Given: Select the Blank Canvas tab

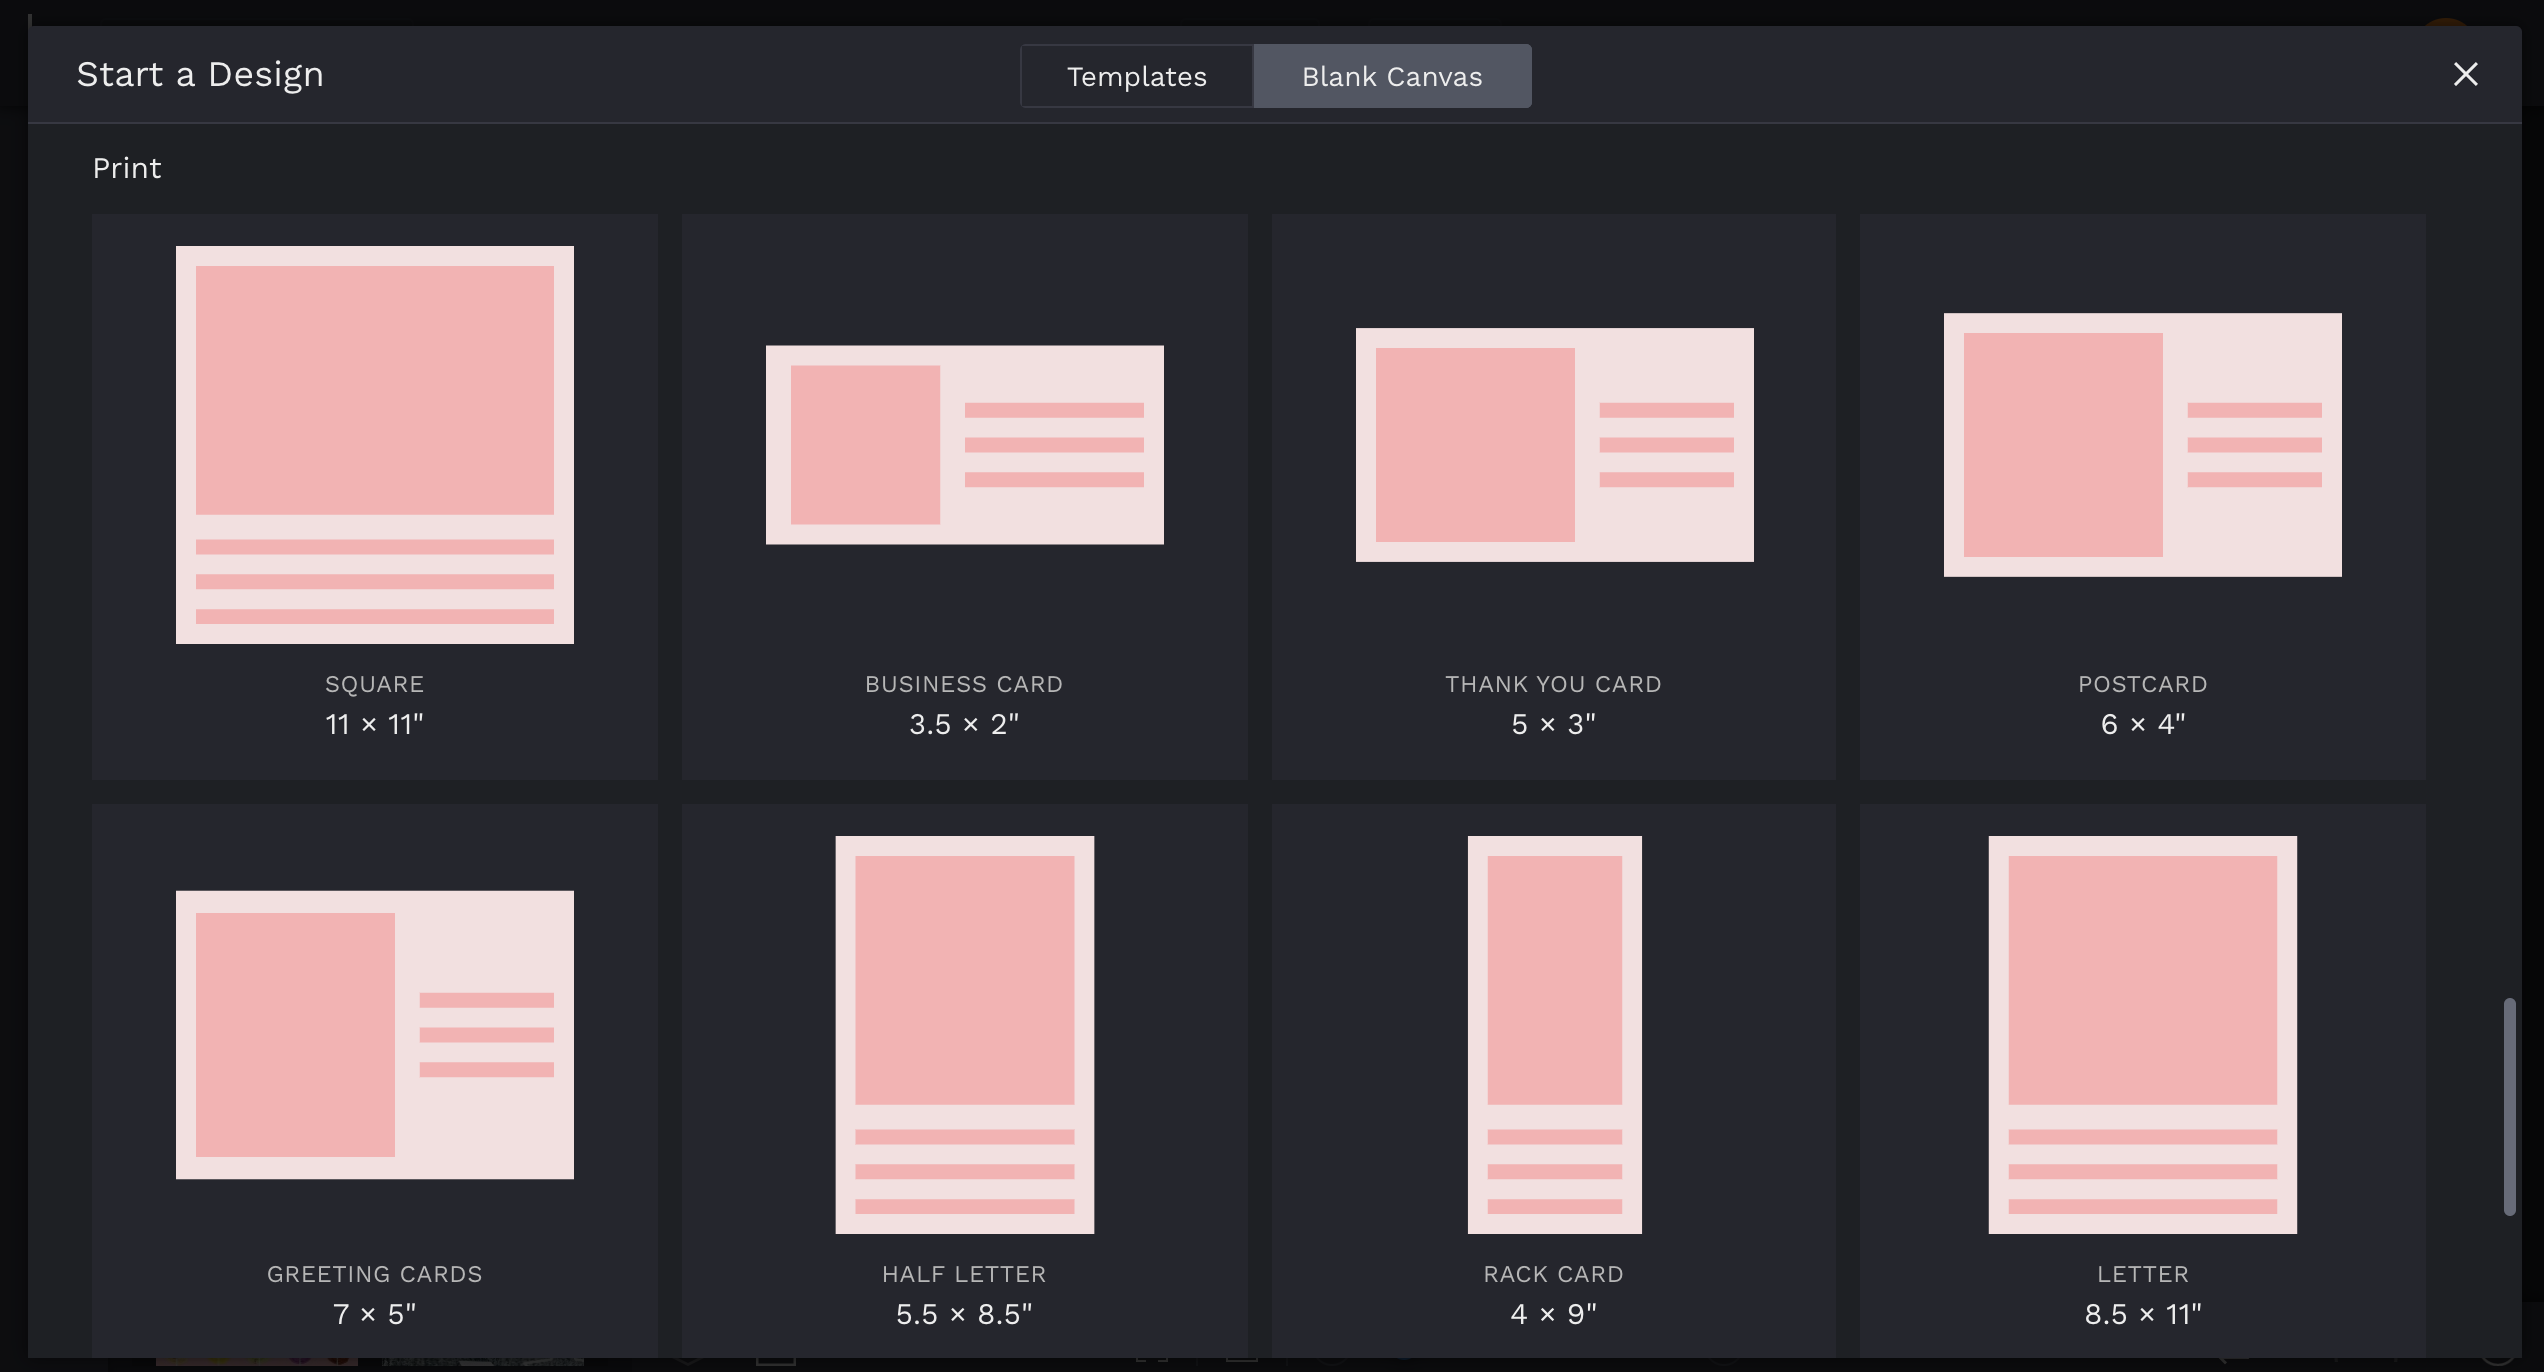Looking at the screenshot, I should tap(1392, 76).
